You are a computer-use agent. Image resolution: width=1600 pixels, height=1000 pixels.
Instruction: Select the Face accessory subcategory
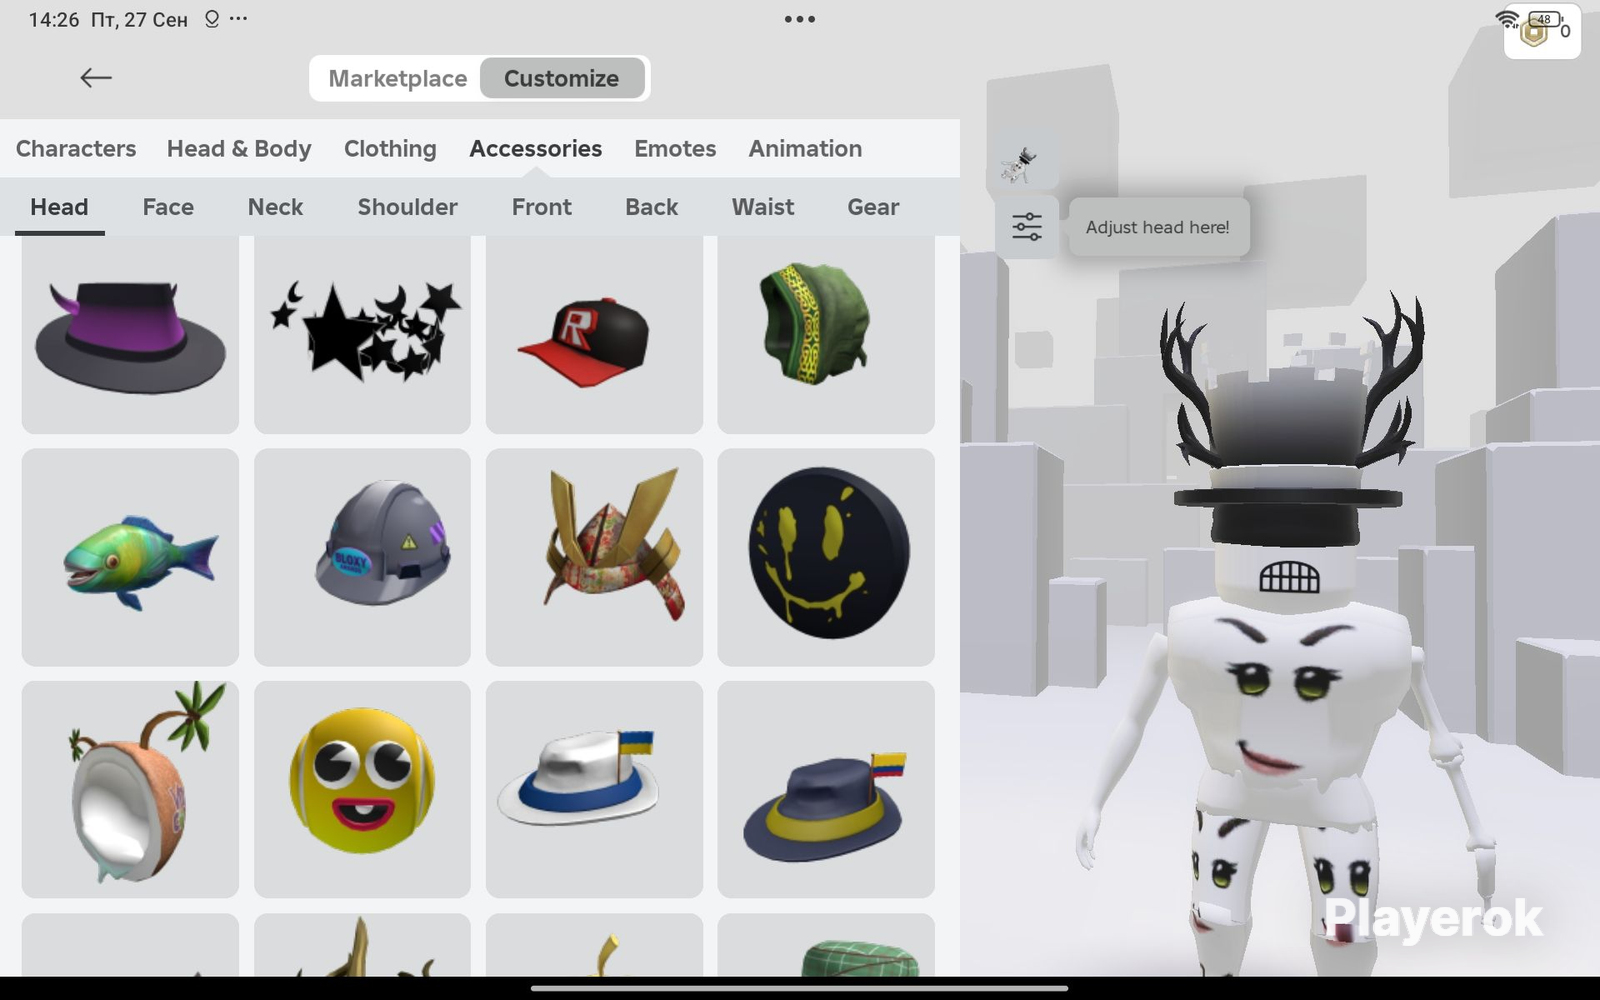[x=168, y=207]
